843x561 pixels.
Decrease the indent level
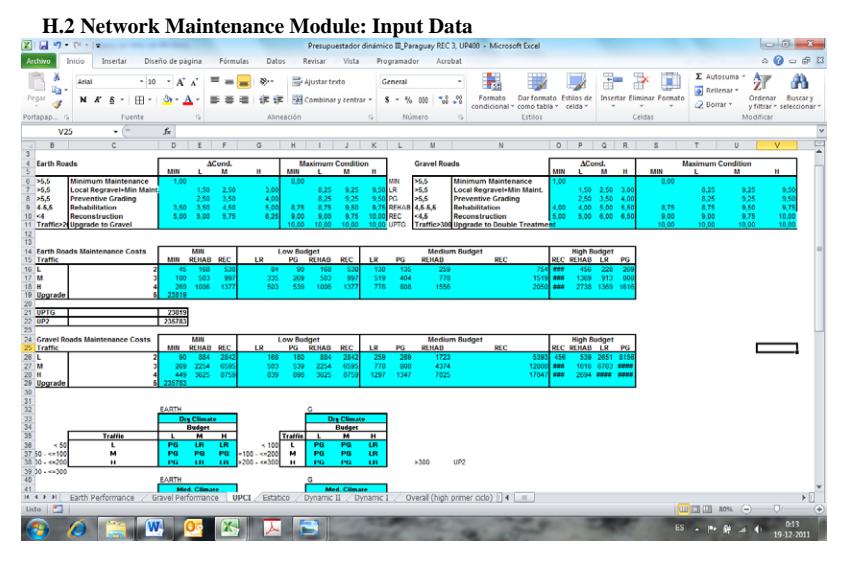pyautogui.click(x=264, y=100)
